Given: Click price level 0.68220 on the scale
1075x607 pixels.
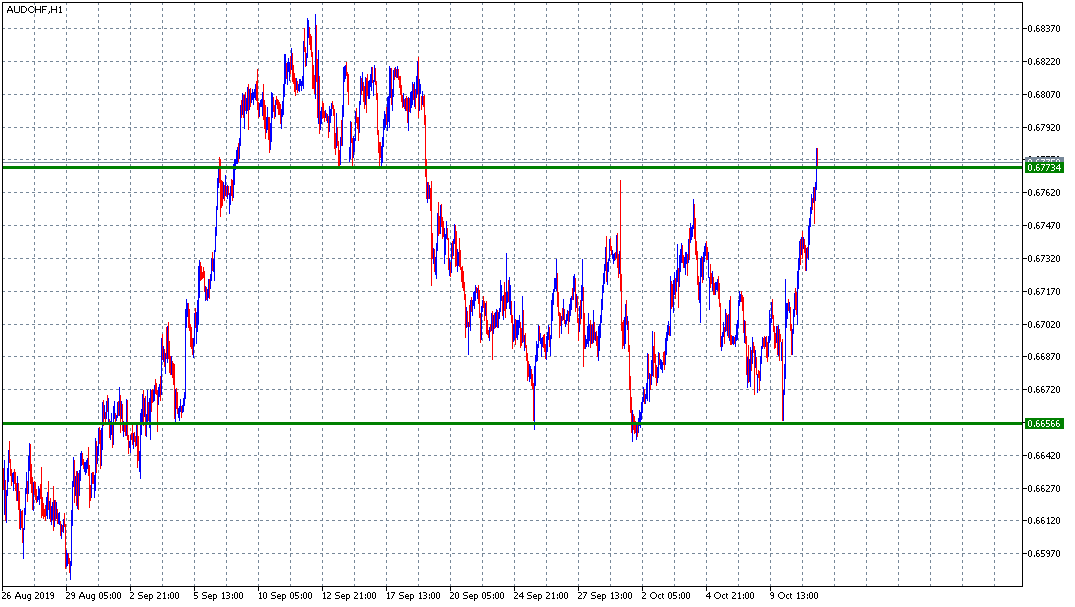Looking at the screenshot, I should (1044, 62).
